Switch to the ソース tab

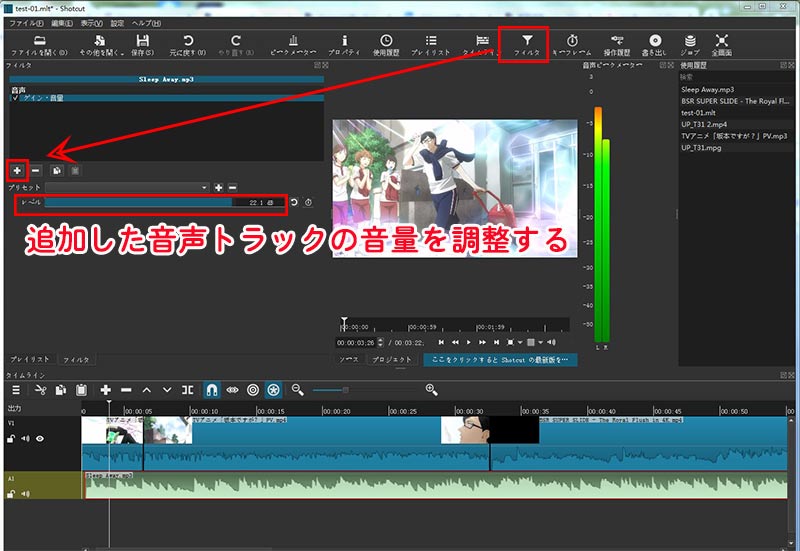pos(349,360)
